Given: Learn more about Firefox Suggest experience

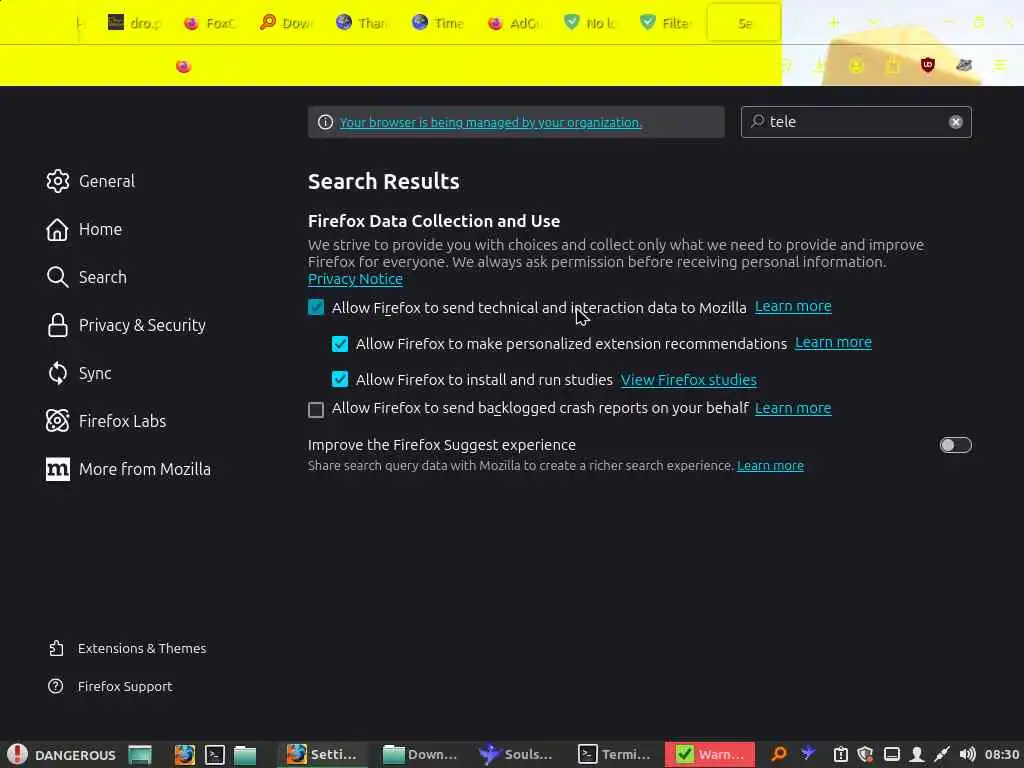Looking at the screenshot, I should [x=771, y=466].
